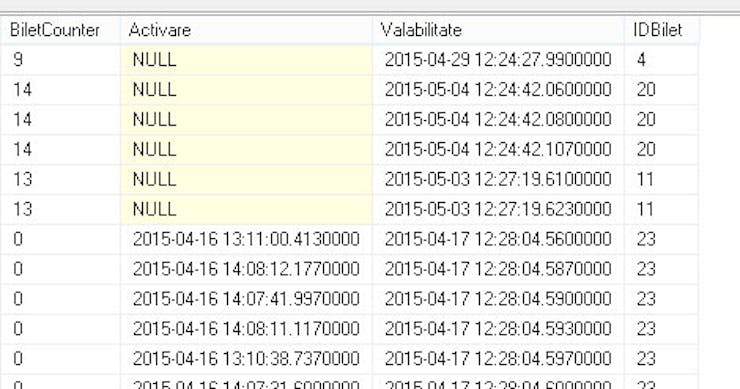Select BiletCounter 14 in the 12:24:42.0800000 row
This screenshot has width=740, height=389.
tap(60, 119)
